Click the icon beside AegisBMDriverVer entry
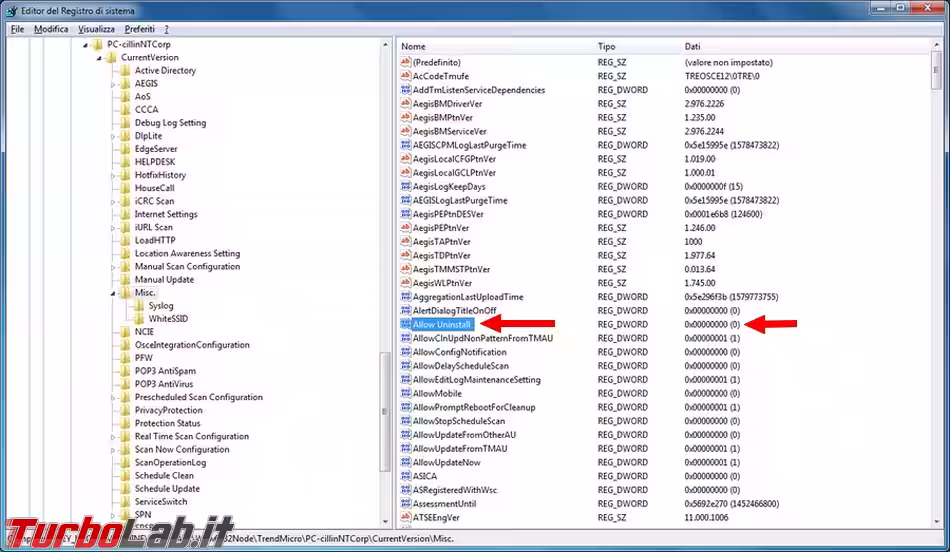This screenshot has width=950, height=552. [406, 104]
